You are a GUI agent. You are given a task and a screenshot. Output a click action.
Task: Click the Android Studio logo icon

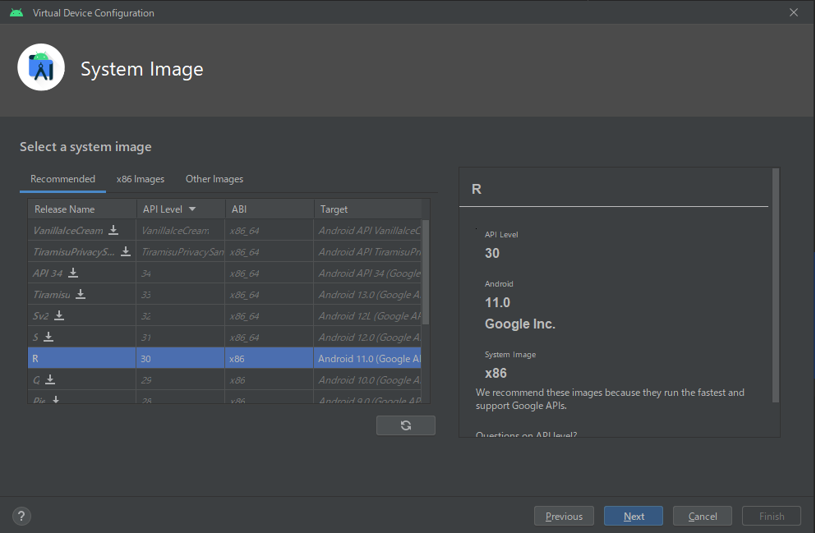pyautogui.click(x=41, y=67)
